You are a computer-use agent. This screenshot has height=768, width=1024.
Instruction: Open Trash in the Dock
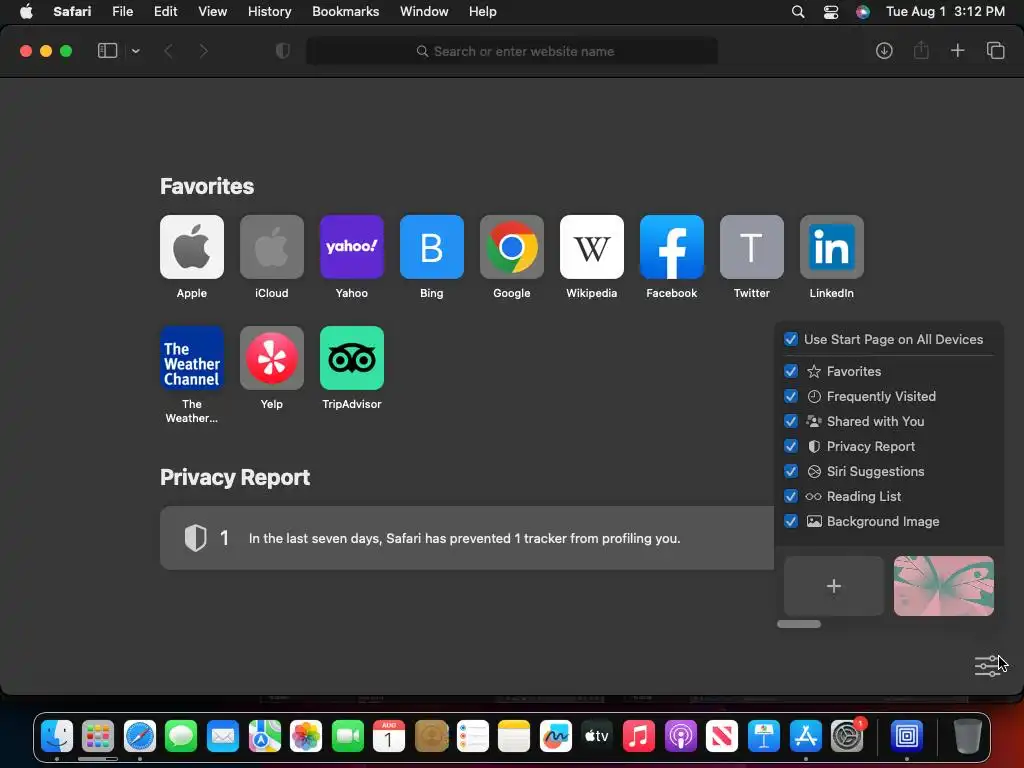968,737
